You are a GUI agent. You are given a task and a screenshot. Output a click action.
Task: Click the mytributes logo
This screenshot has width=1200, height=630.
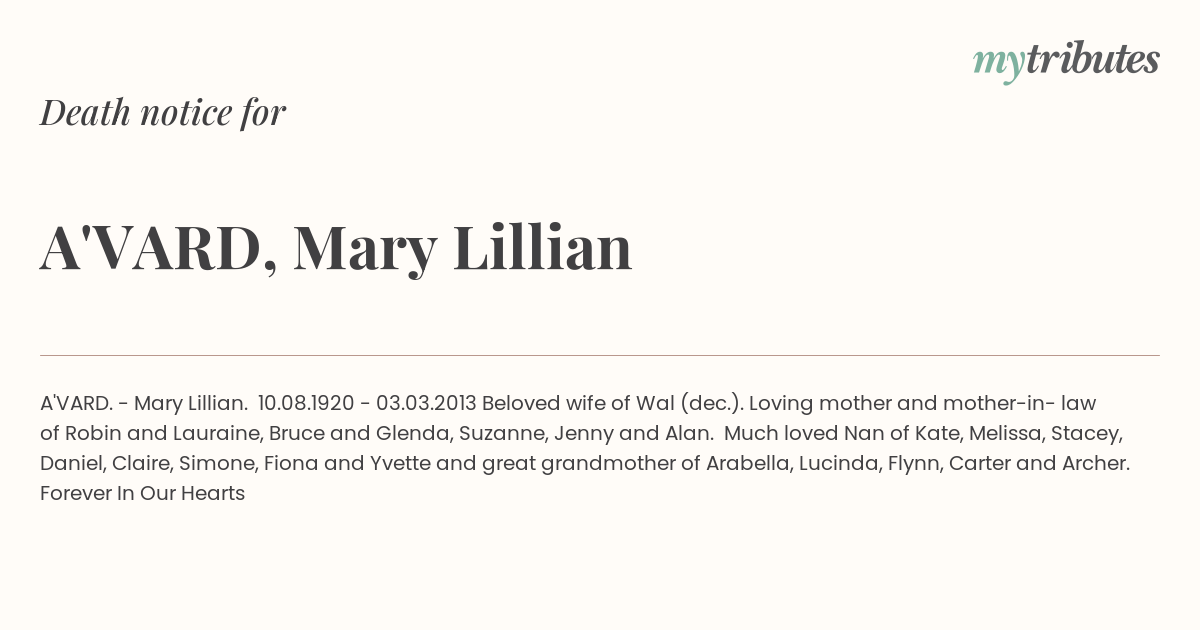click(1066, 61)
